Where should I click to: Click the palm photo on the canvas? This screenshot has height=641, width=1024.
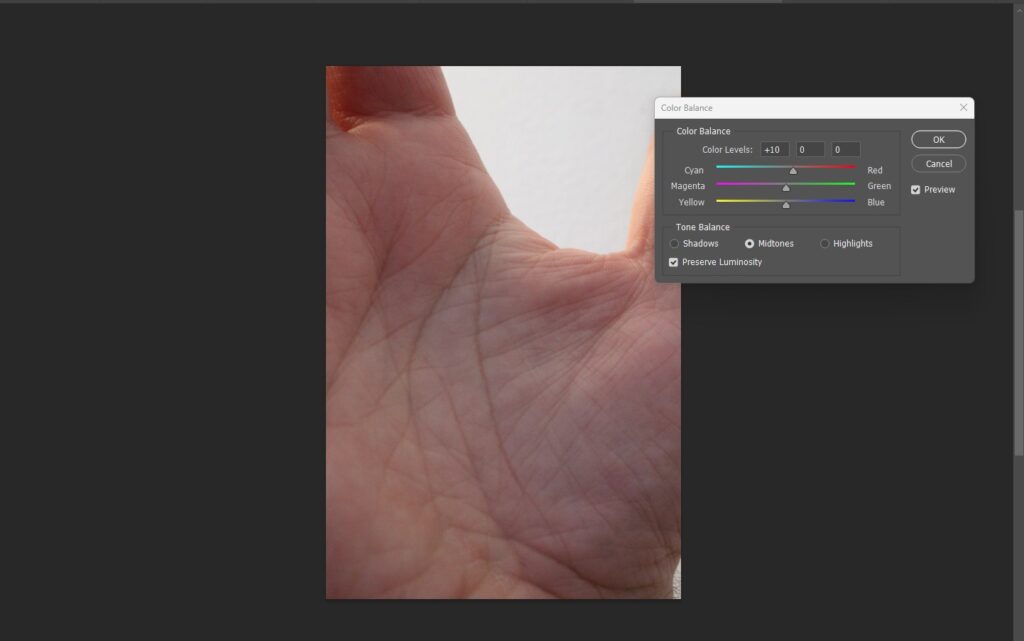(503, 332)
